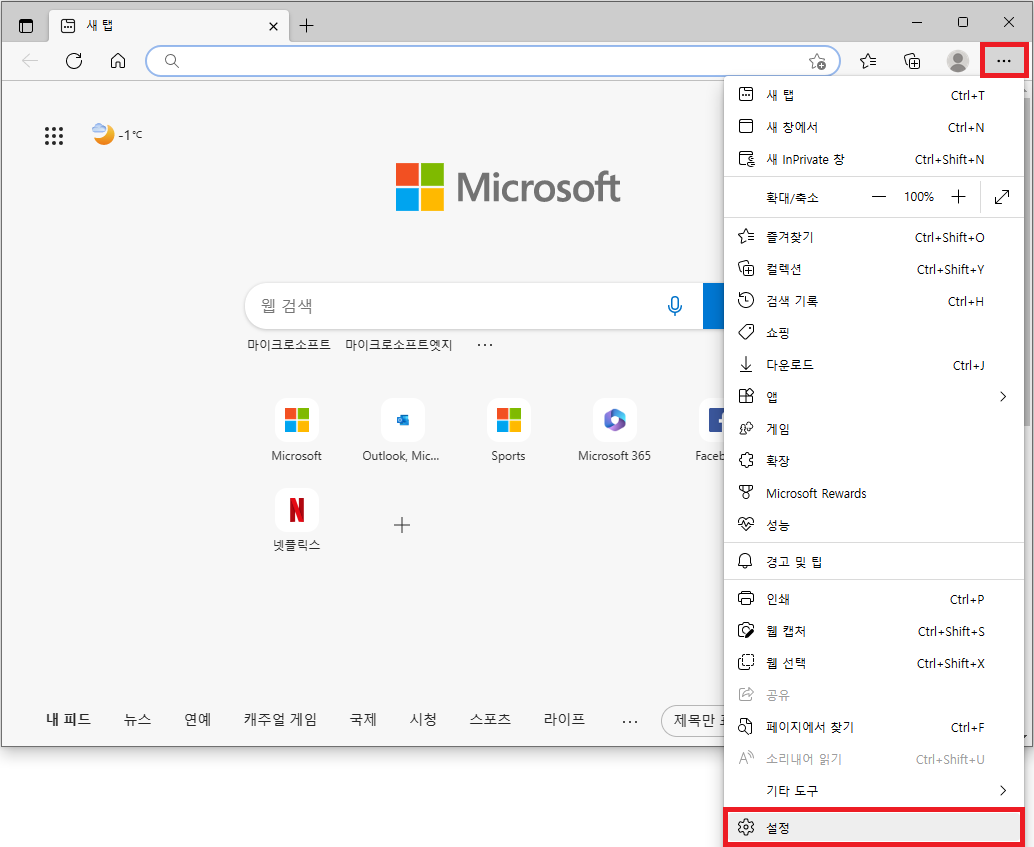This screenshot has height=847, width=1034.
Task: Open a new tab with plus button
Action: coord(307,26)
